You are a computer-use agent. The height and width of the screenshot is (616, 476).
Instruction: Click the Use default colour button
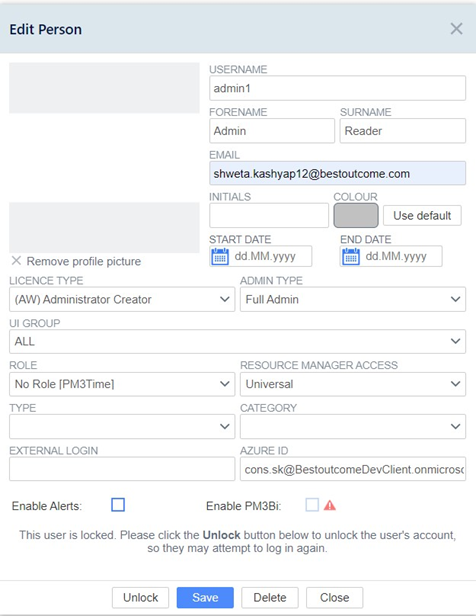422,215
